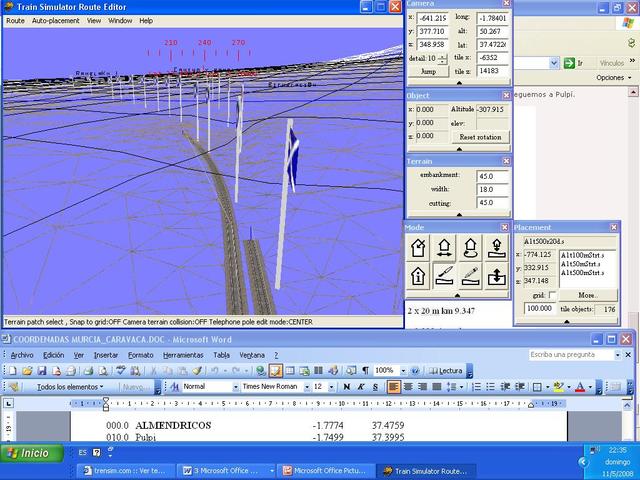Viewport: 640px width, 480px height.
Task: Click the font color swatch button
Action: [581, 387]
